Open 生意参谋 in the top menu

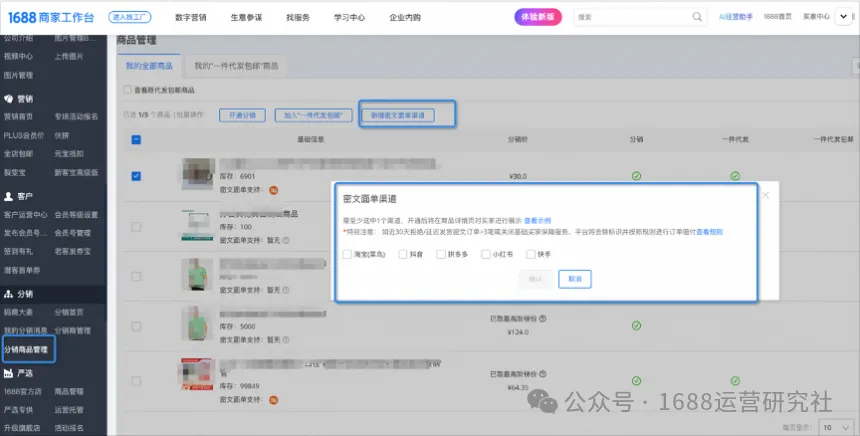click(246, 18)
